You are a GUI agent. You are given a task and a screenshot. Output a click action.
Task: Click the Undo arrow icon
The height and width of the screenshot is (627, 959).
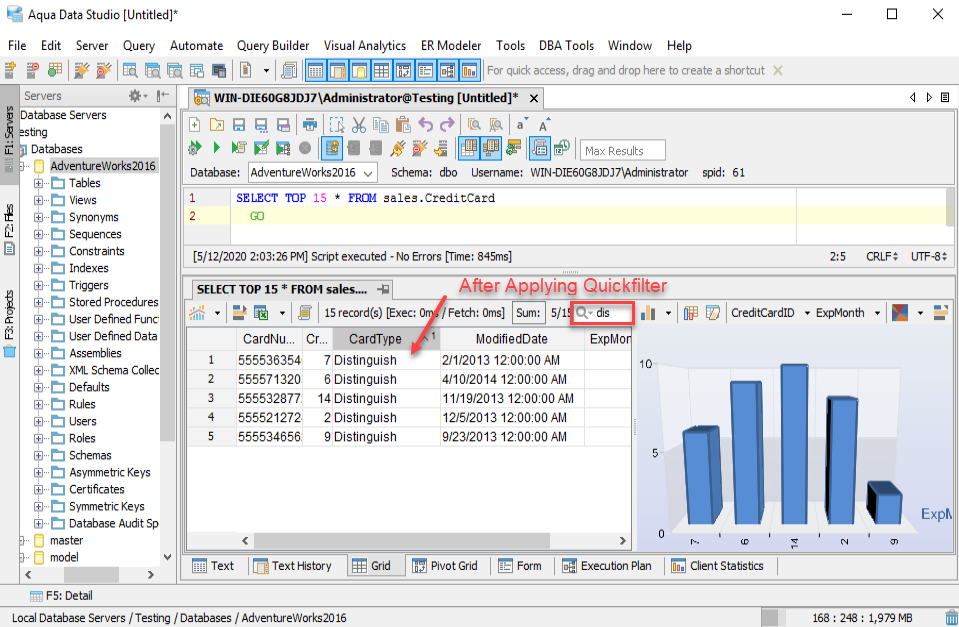[x=426, y=125]
